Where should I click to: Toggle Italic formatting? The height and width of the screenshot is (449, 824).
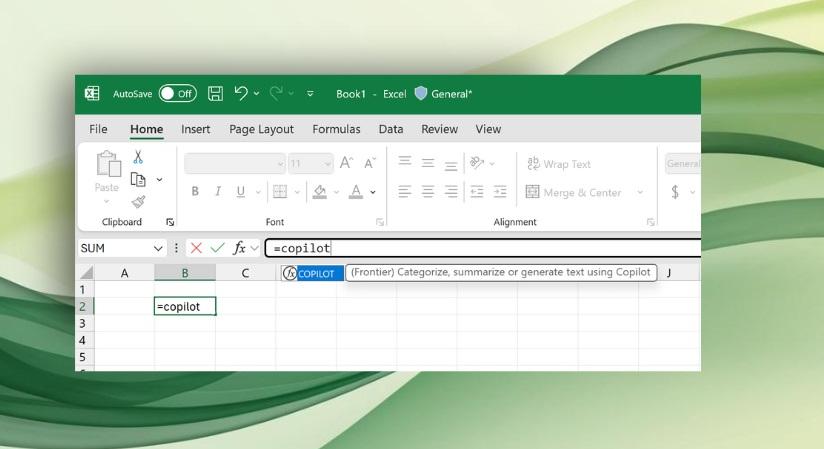[x=218, y=192]
